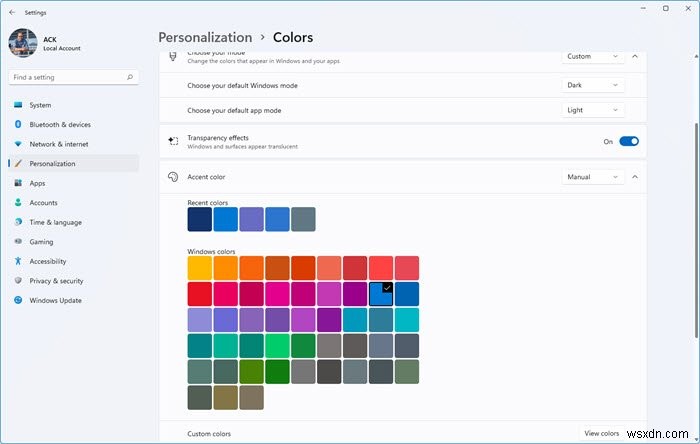Turn off Transparency effects switch
The width and height of the screenshot is (700, 444).
(x=629, y=142)
